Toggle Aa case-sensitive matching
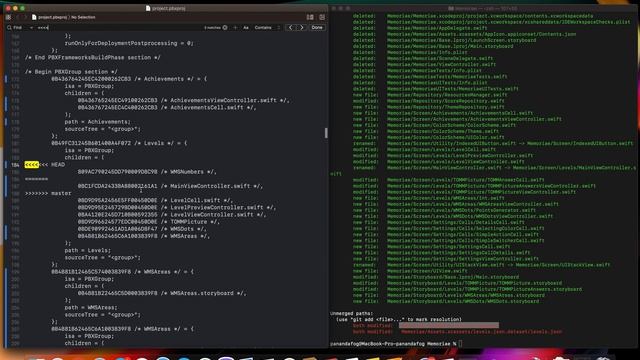 (x=246, y=27)
